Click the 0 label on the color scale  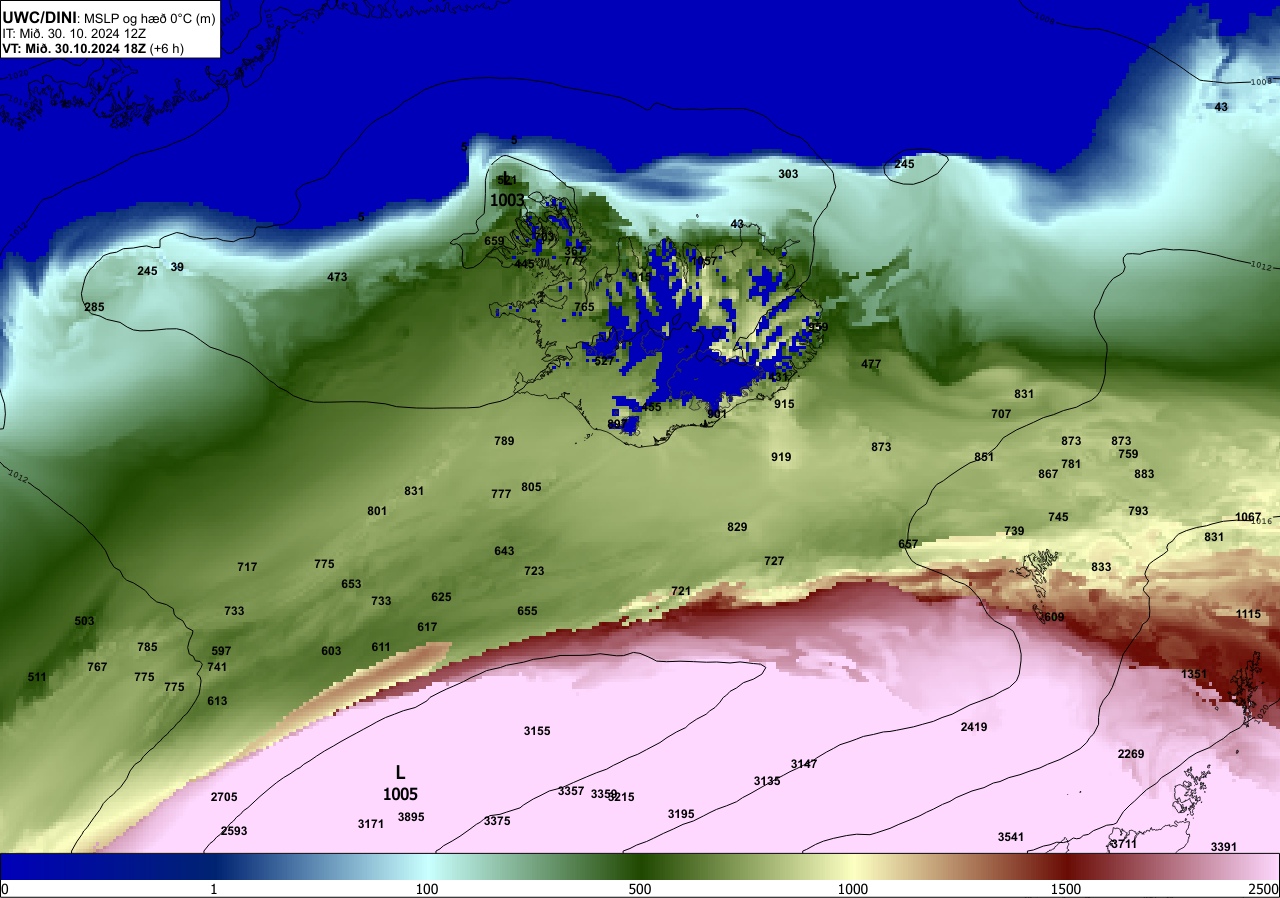[x=4, y=889]
